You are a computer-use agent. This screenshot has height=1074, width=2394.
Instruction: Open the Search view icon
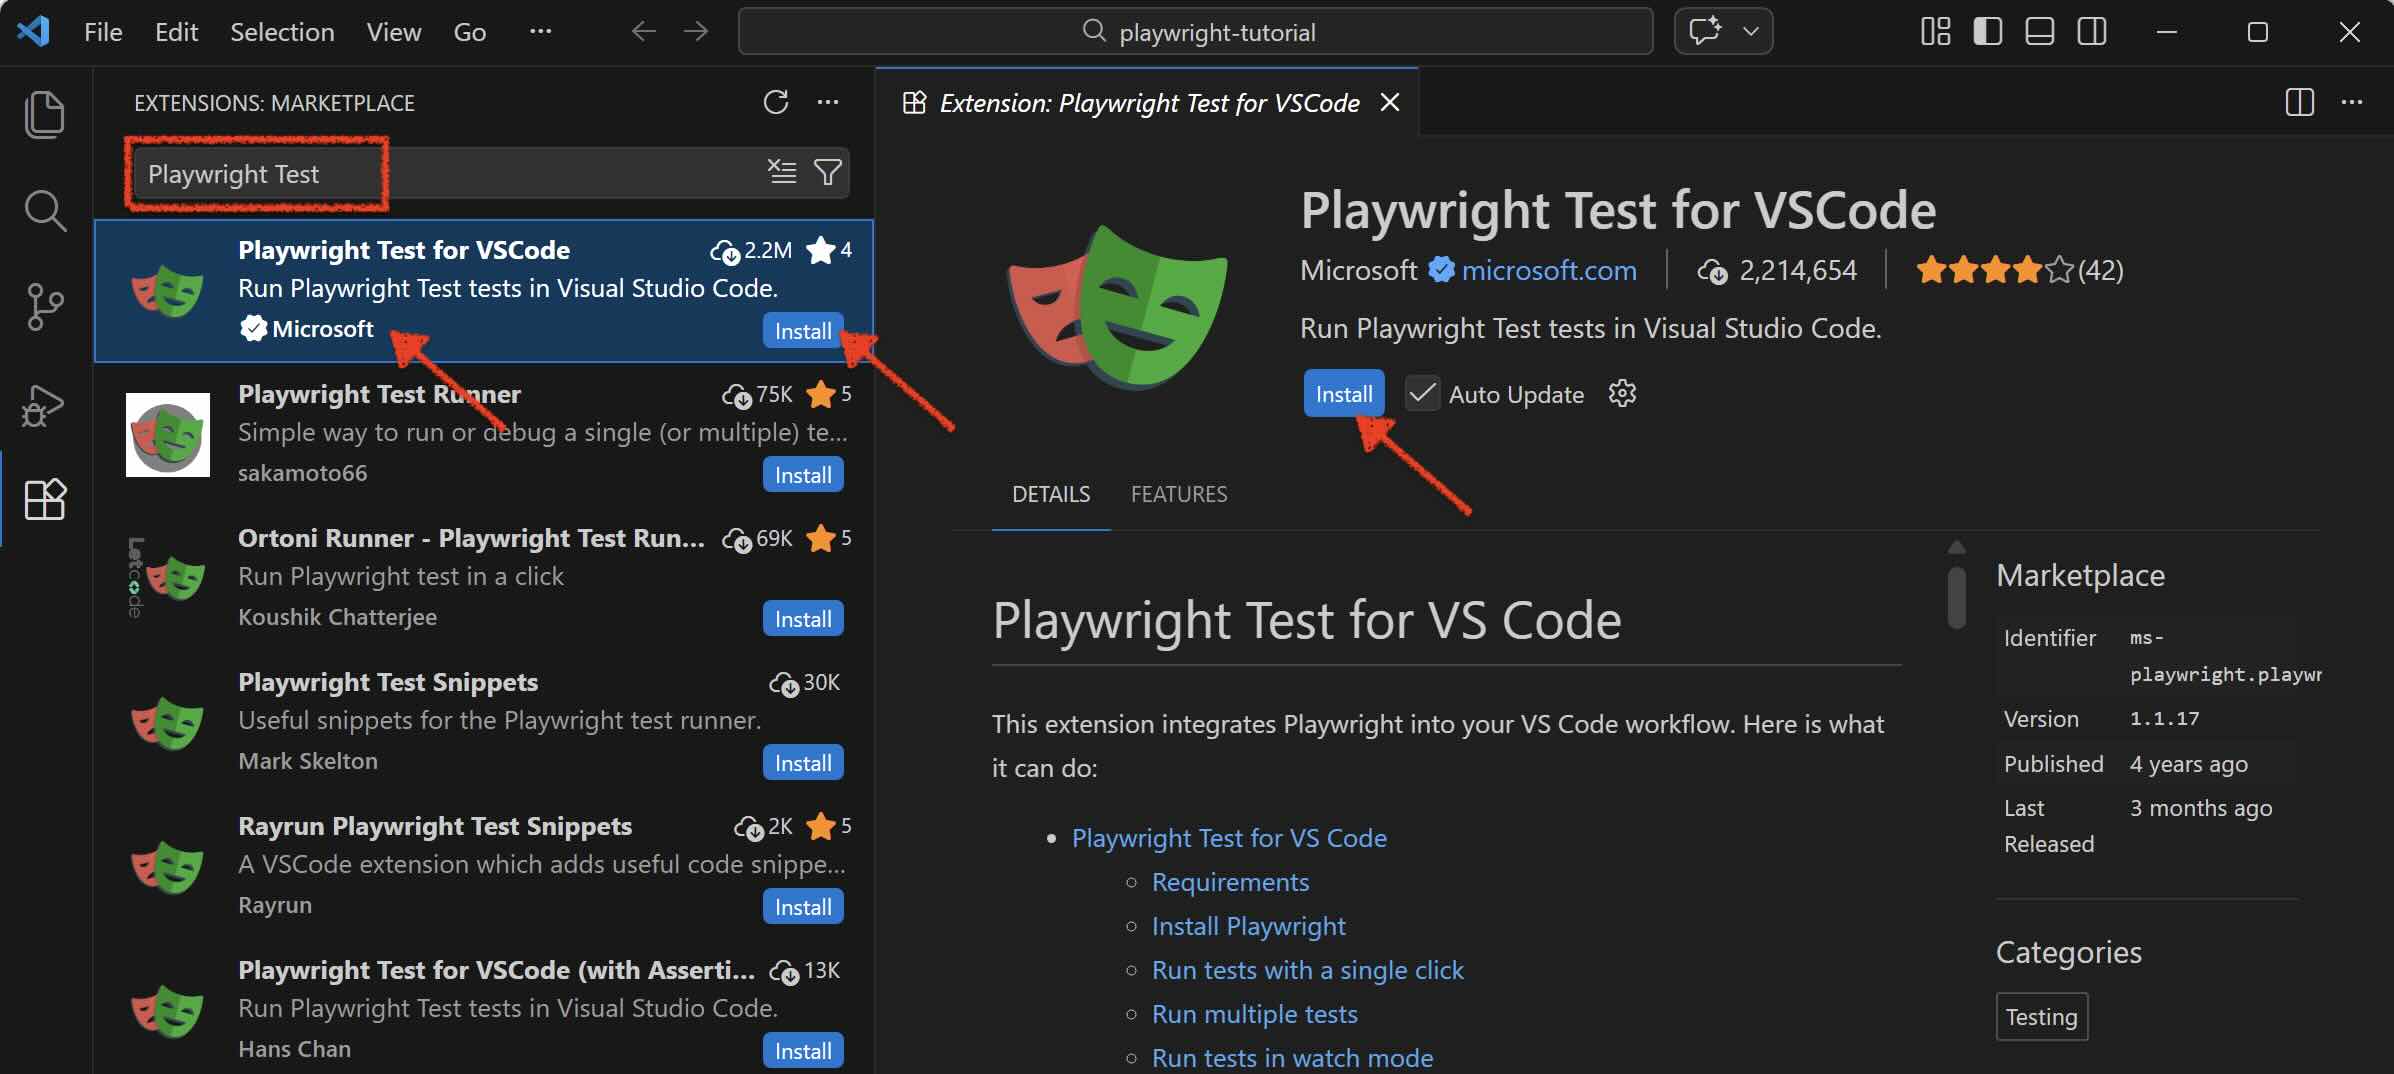[x=44, y=210]
